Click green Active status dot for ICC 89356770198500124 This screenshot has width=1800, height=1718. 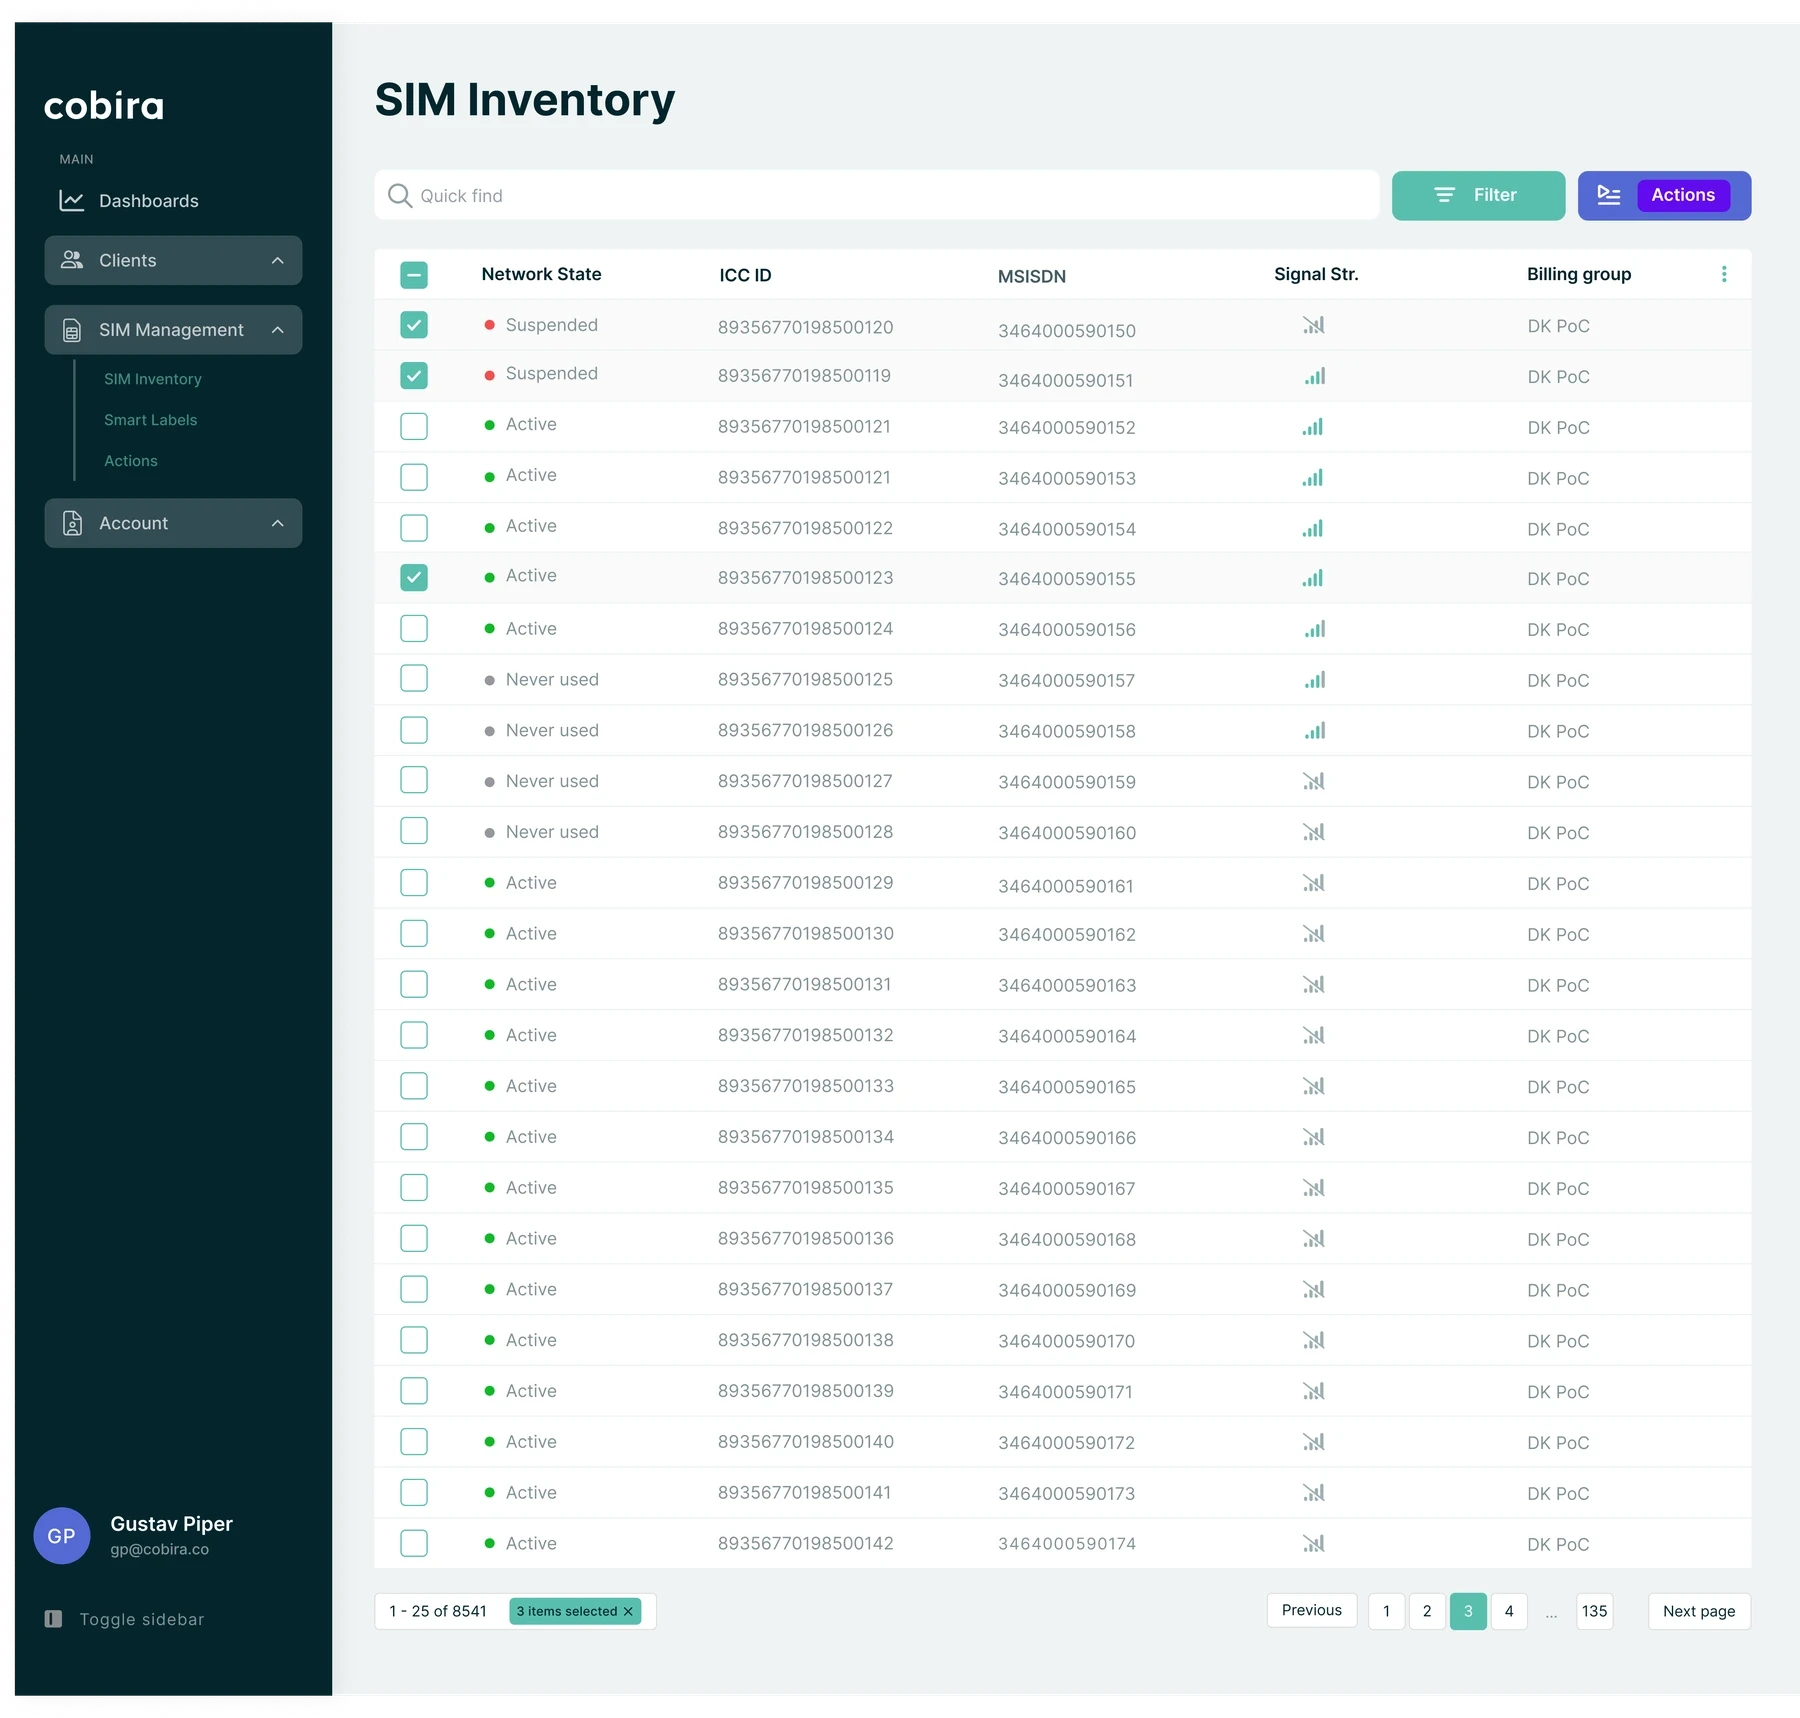pyautogui.click(x=489, y=629)
